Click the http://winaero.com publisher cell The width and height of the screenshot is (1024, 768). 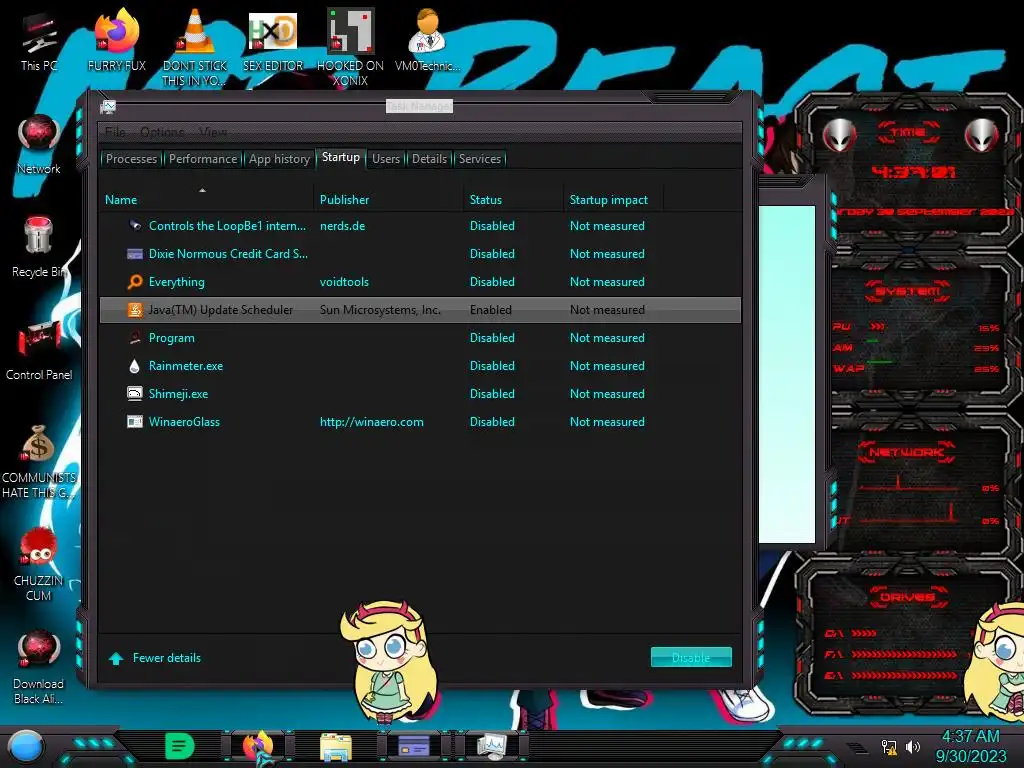coord(372,422)
